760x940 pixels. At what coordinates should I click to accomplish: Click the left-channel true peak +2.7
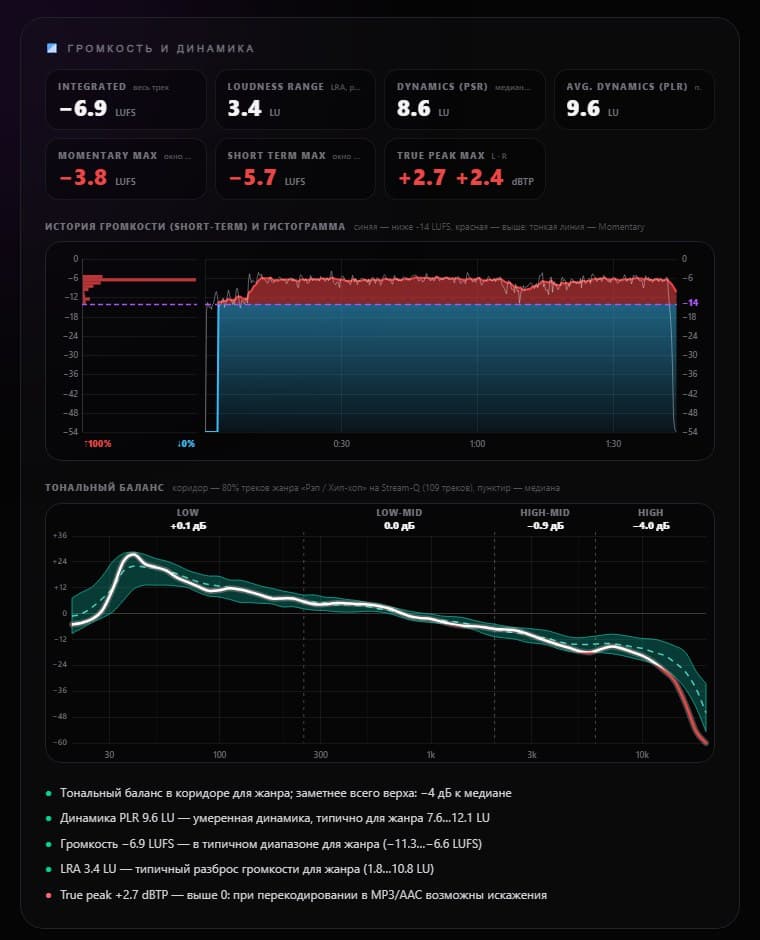tap(422, 178)
